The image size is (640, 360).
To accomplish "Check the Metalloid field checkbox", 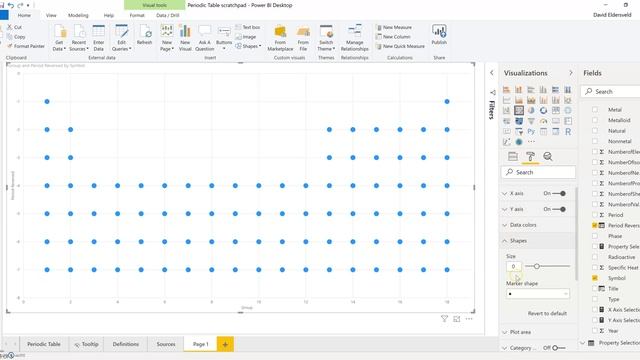I will [595, 120].
